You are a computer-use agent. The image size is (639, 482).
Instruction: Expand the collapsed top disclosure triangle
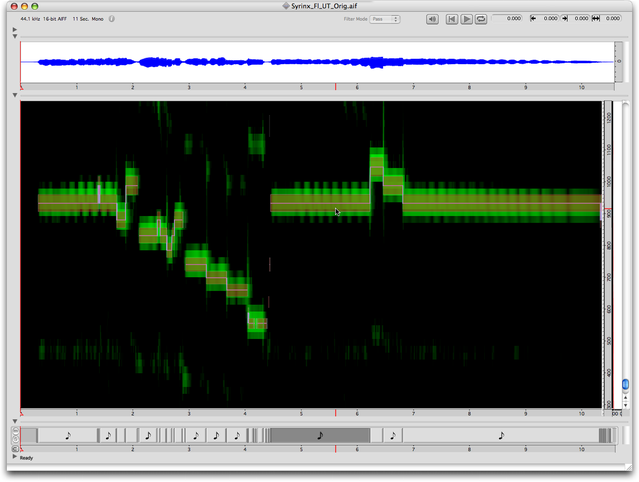[x=15, y=29]
